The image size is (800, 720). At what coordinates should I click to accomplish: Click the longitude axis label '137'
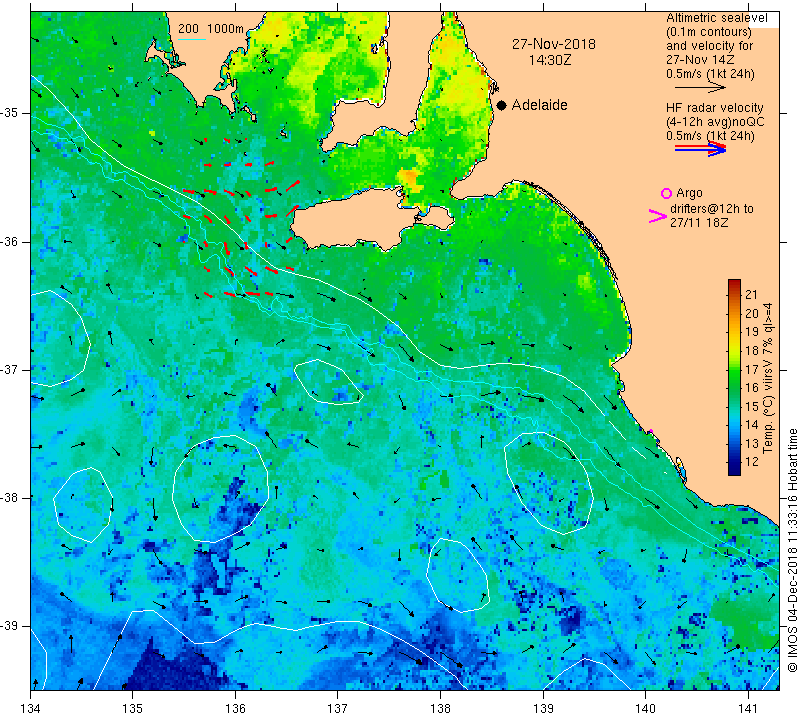pos(337,709)
